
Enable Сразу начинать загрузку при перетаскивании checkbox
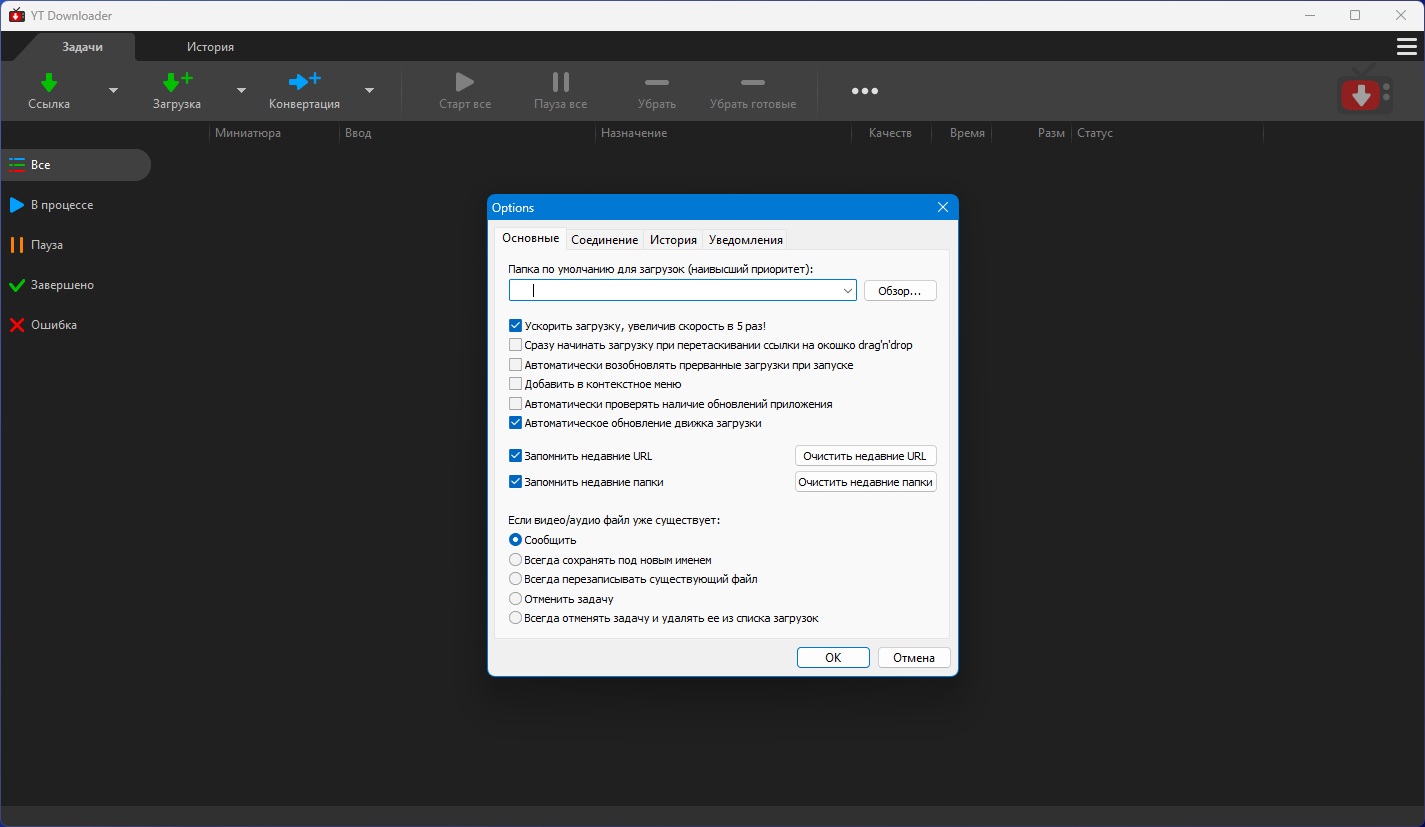coord(515,345)
